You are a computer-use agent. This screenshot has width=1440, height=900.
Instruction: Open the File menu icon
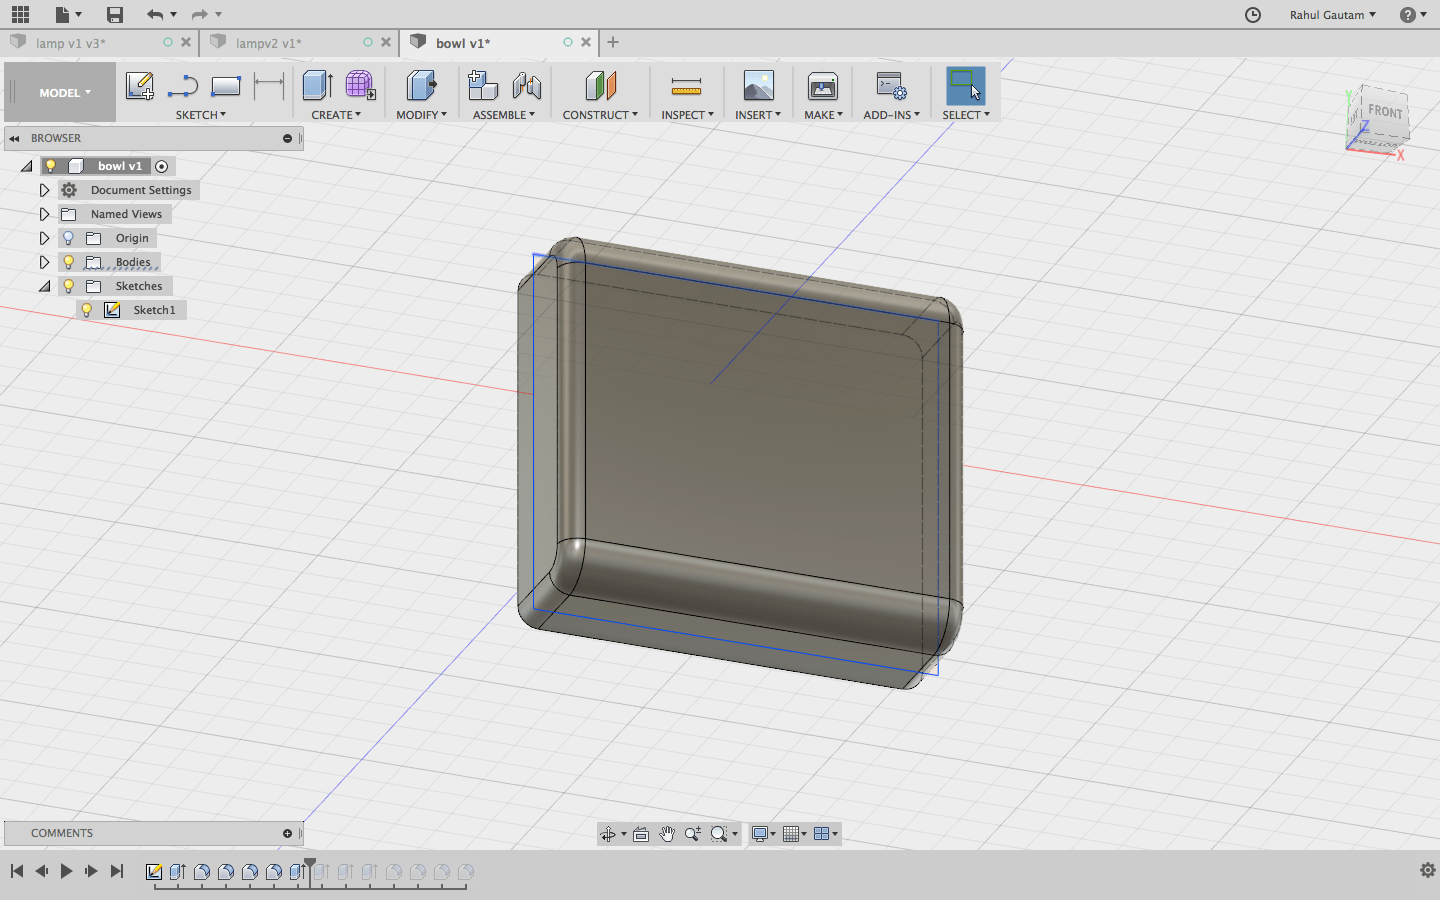click(68, 14)
